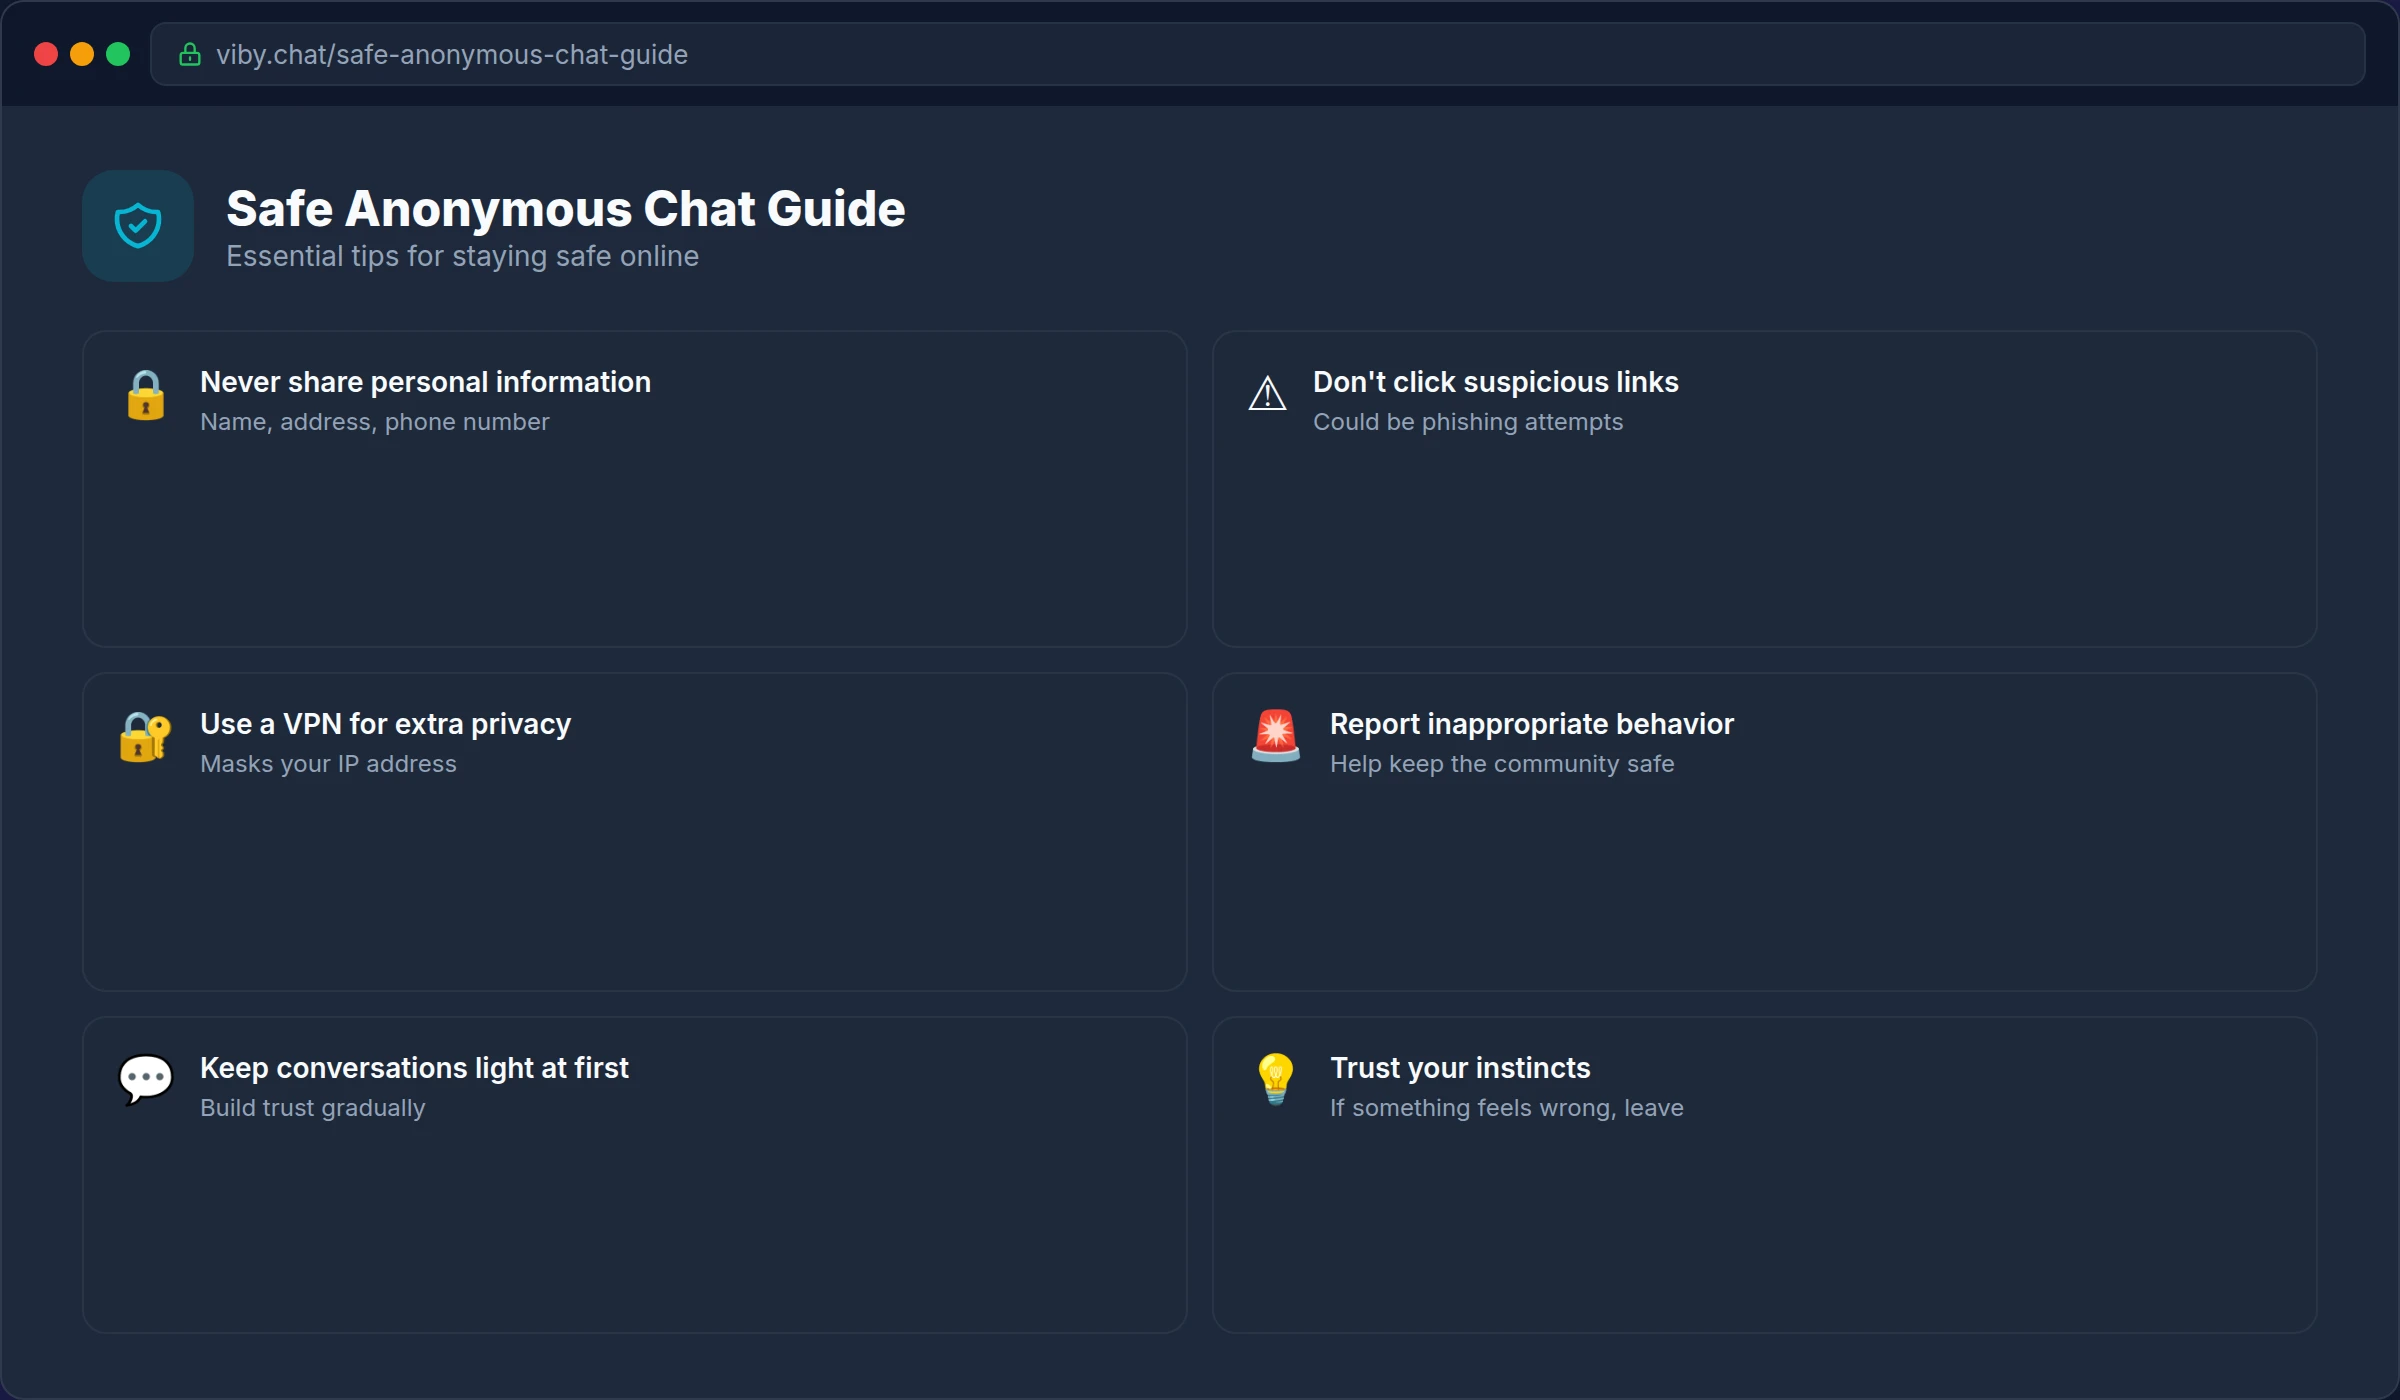Click the page title 'Safe Anonymous Chat Guide'
This screenshot has height=1400, width=2400.
pos(565,209)
